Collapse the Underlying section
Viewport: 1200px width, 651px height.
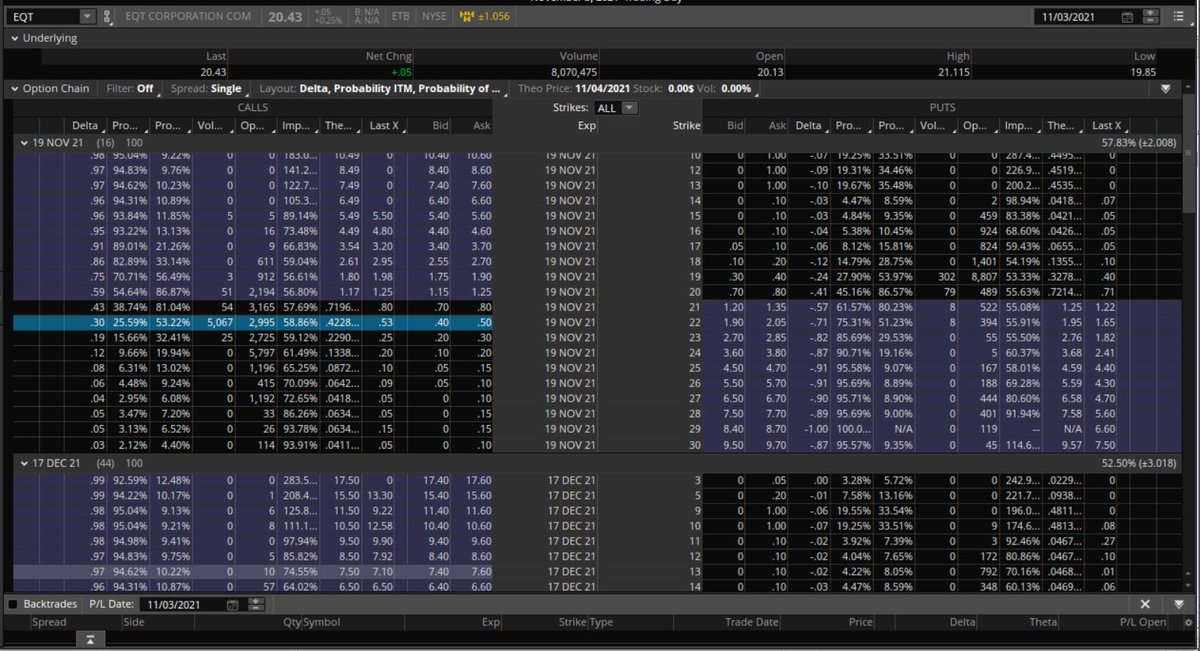click(13, 38)
